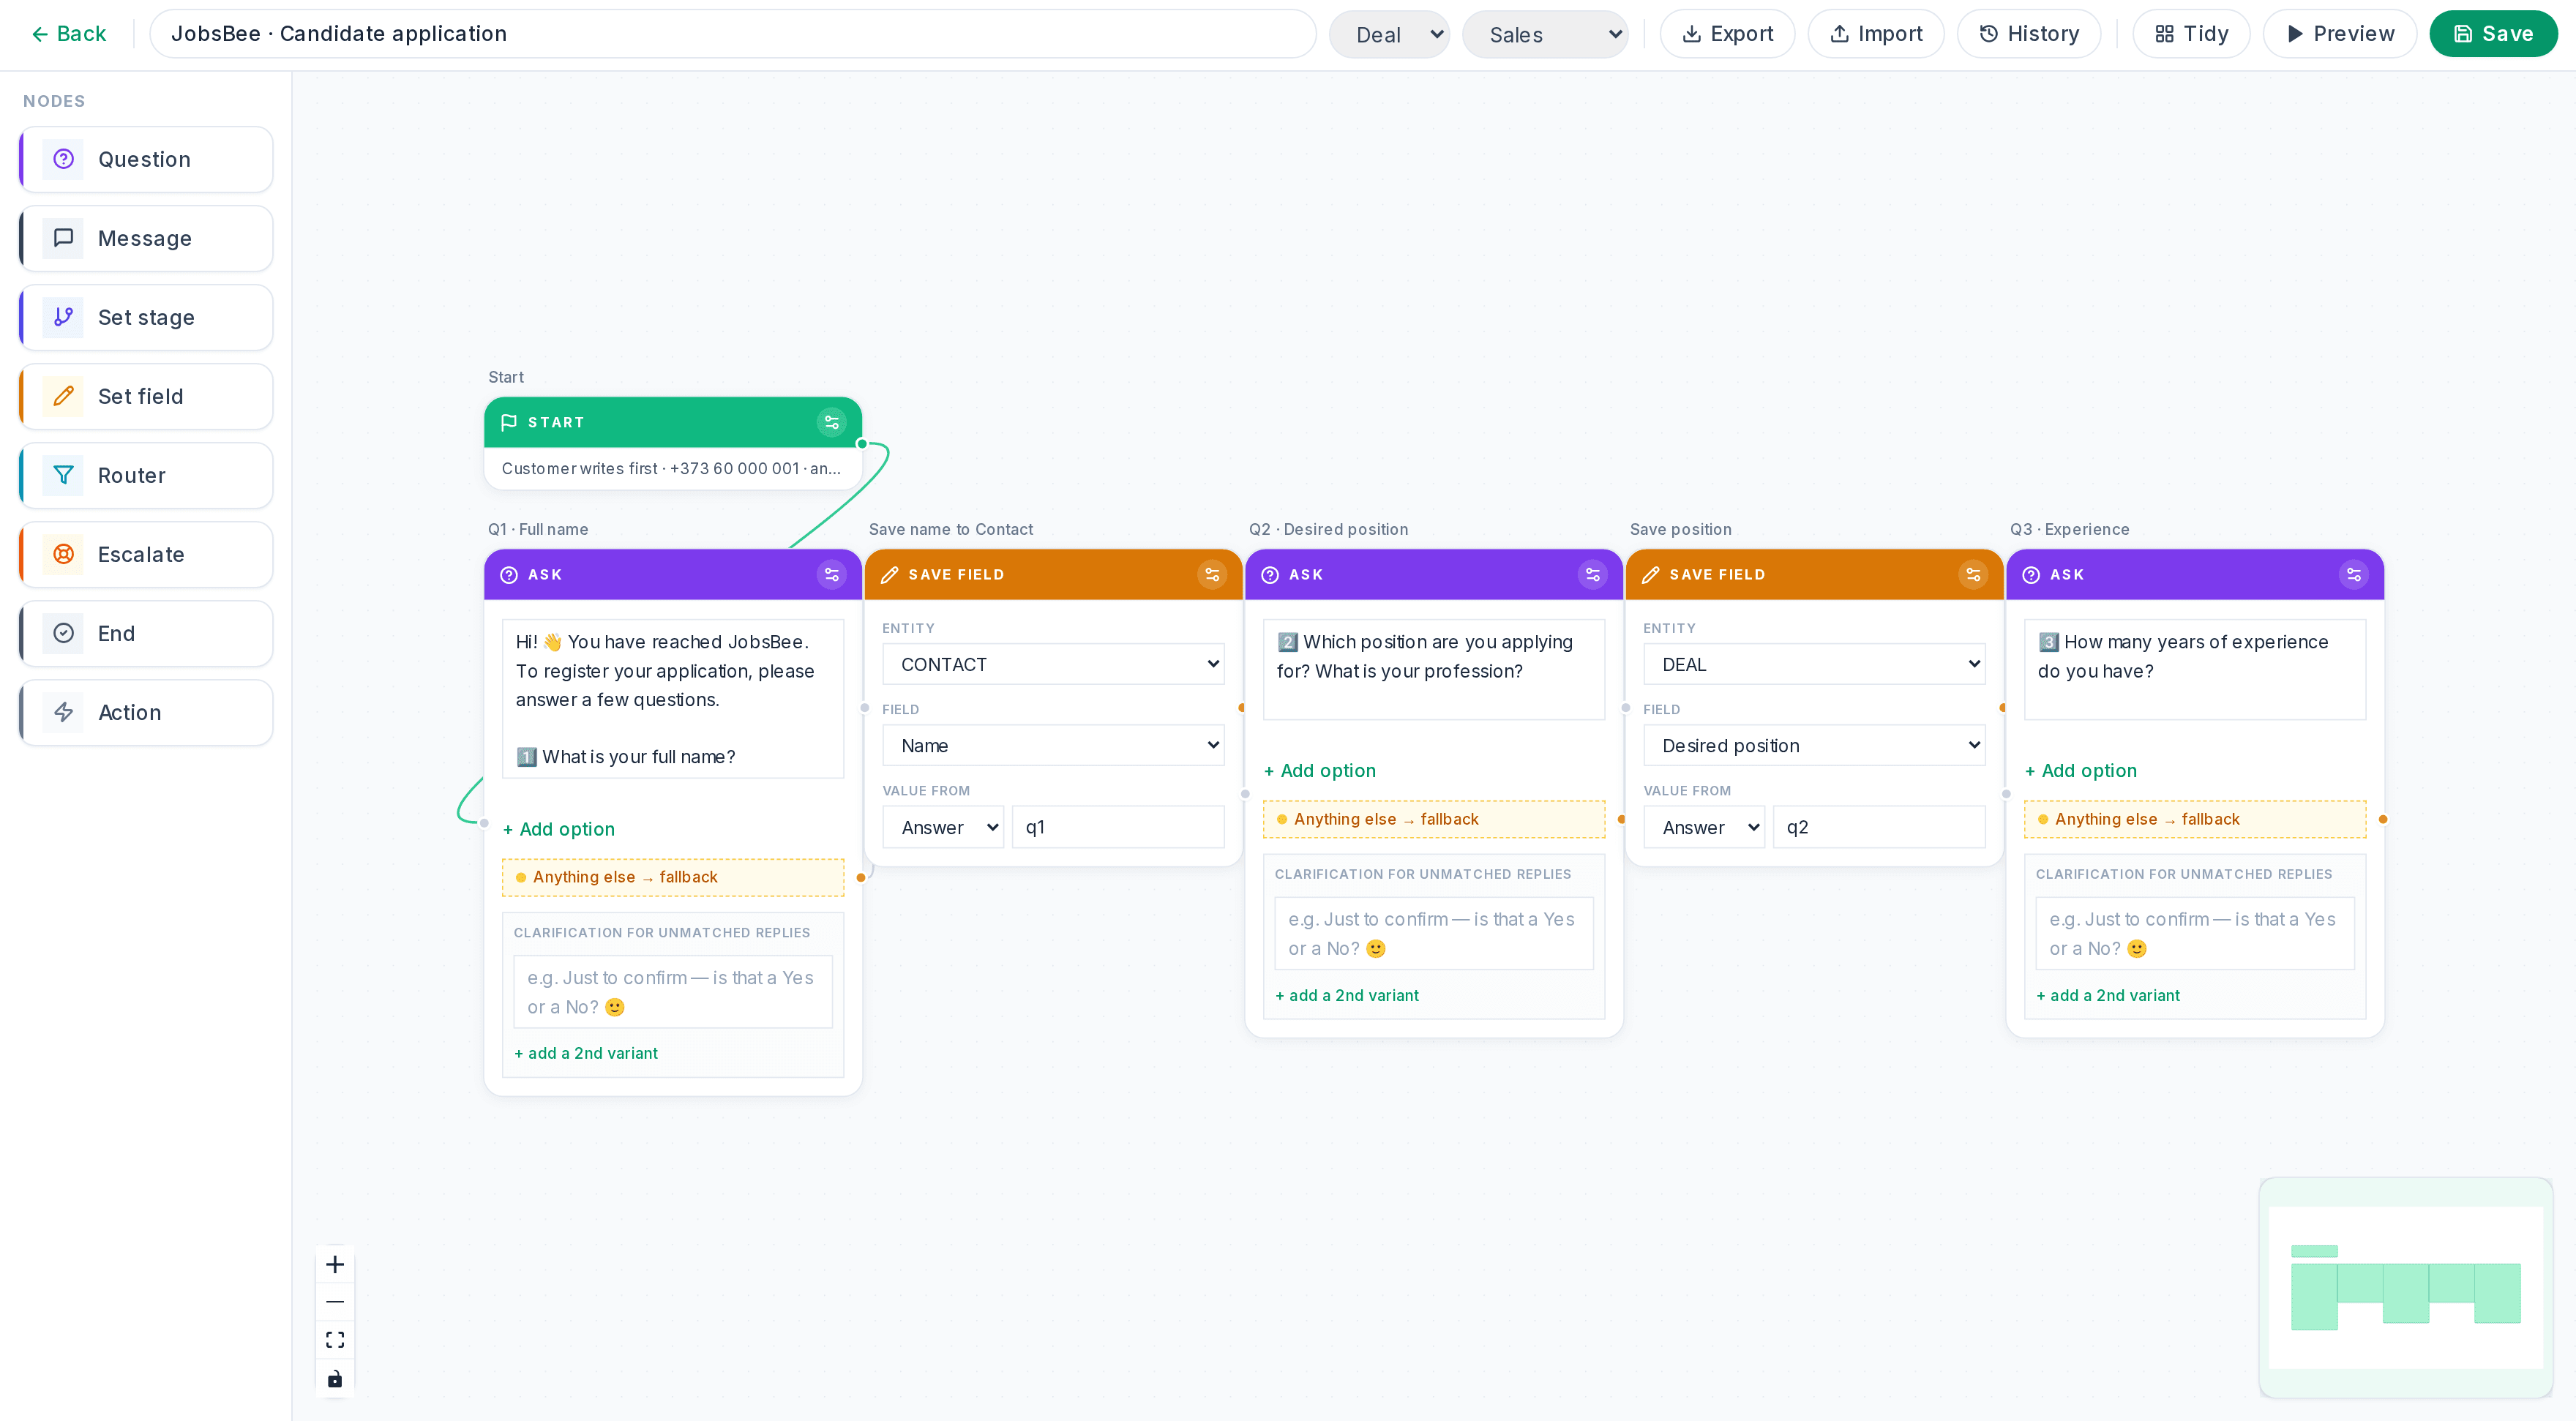Save the flow
The width and height of the screenshot is (2576, 1421).
[x=2493, y=34]
